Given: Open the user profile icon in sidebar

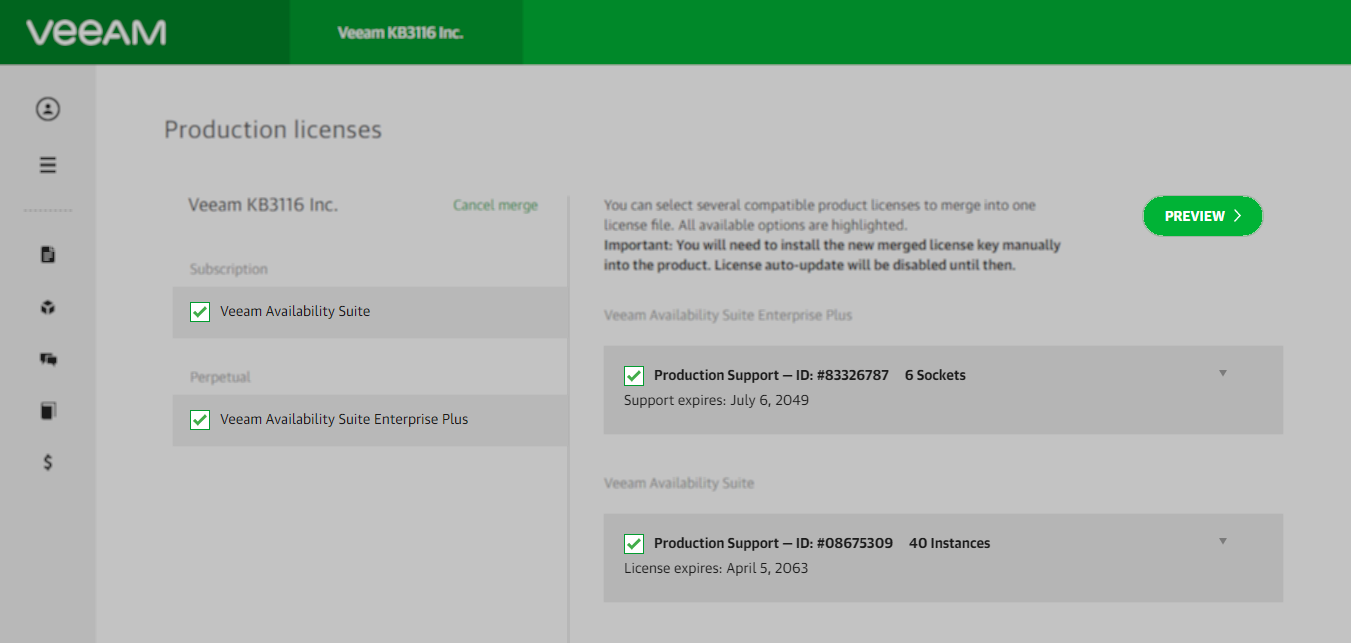Looking at the screenshot, I should [x=48, y=109].
